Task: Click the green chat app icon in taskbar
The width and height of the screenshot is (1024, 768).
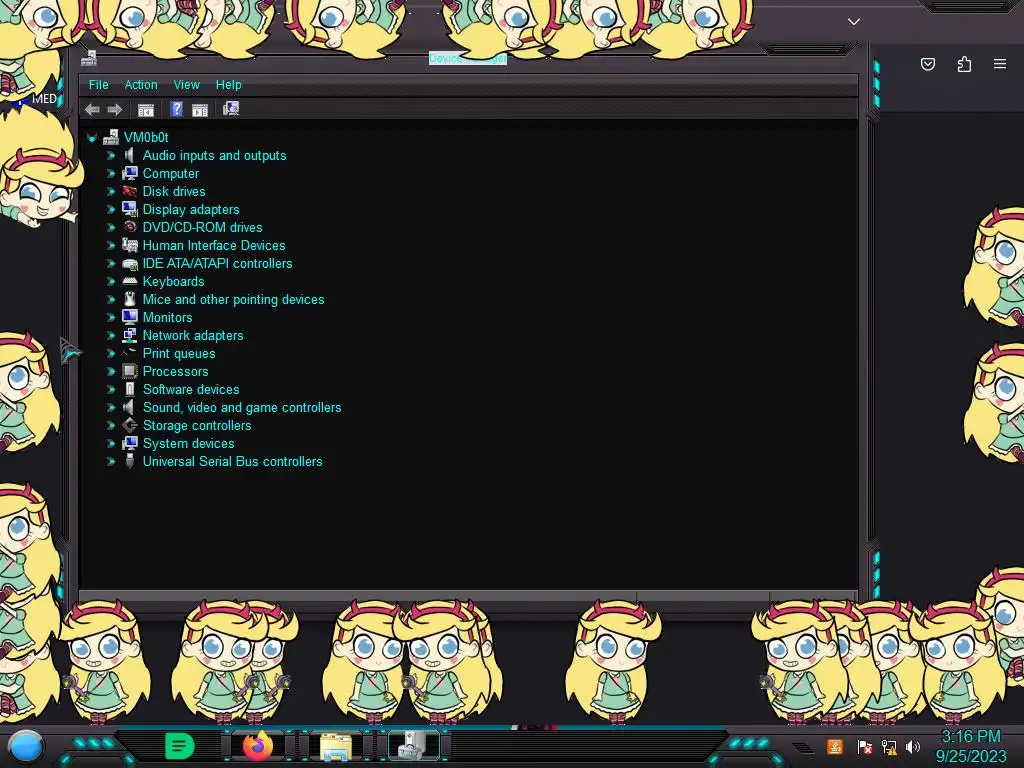Action: (x=180, y=745)
